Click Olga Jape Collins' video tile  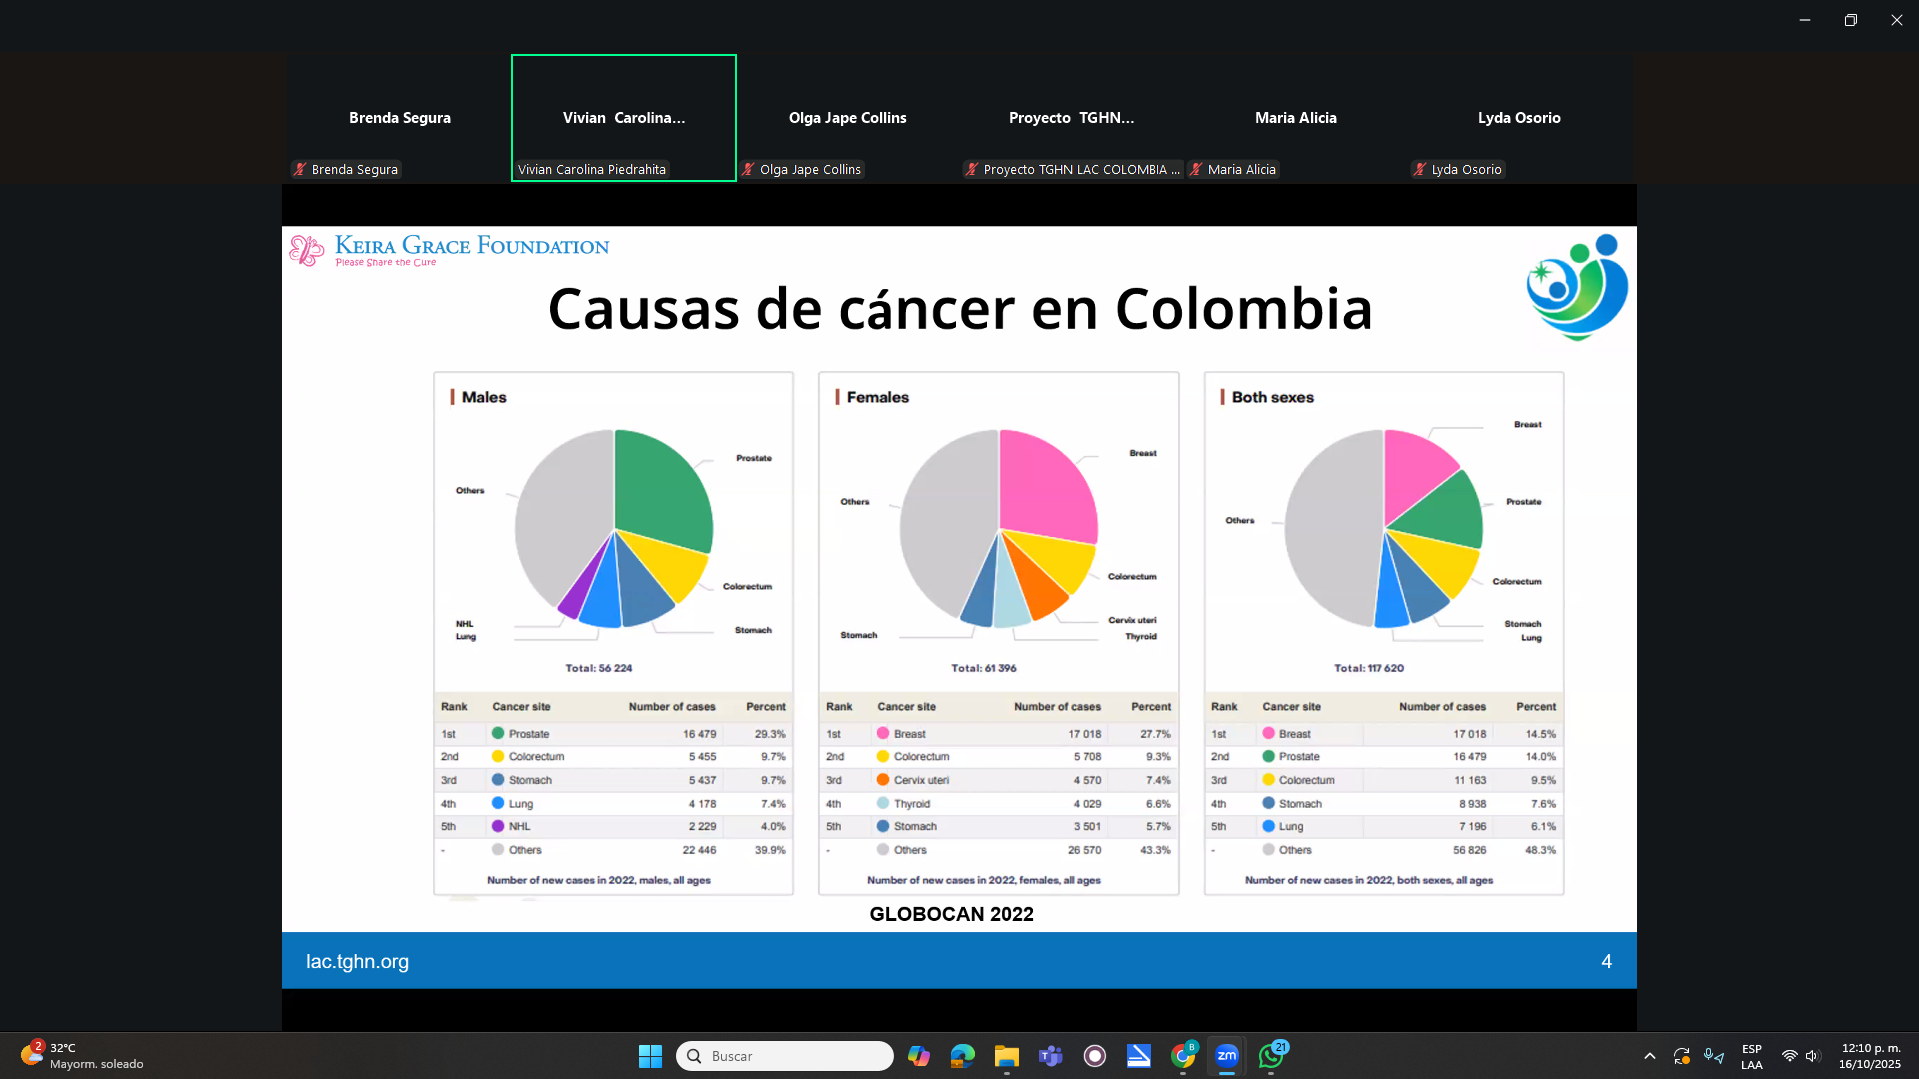click(848, 118)
